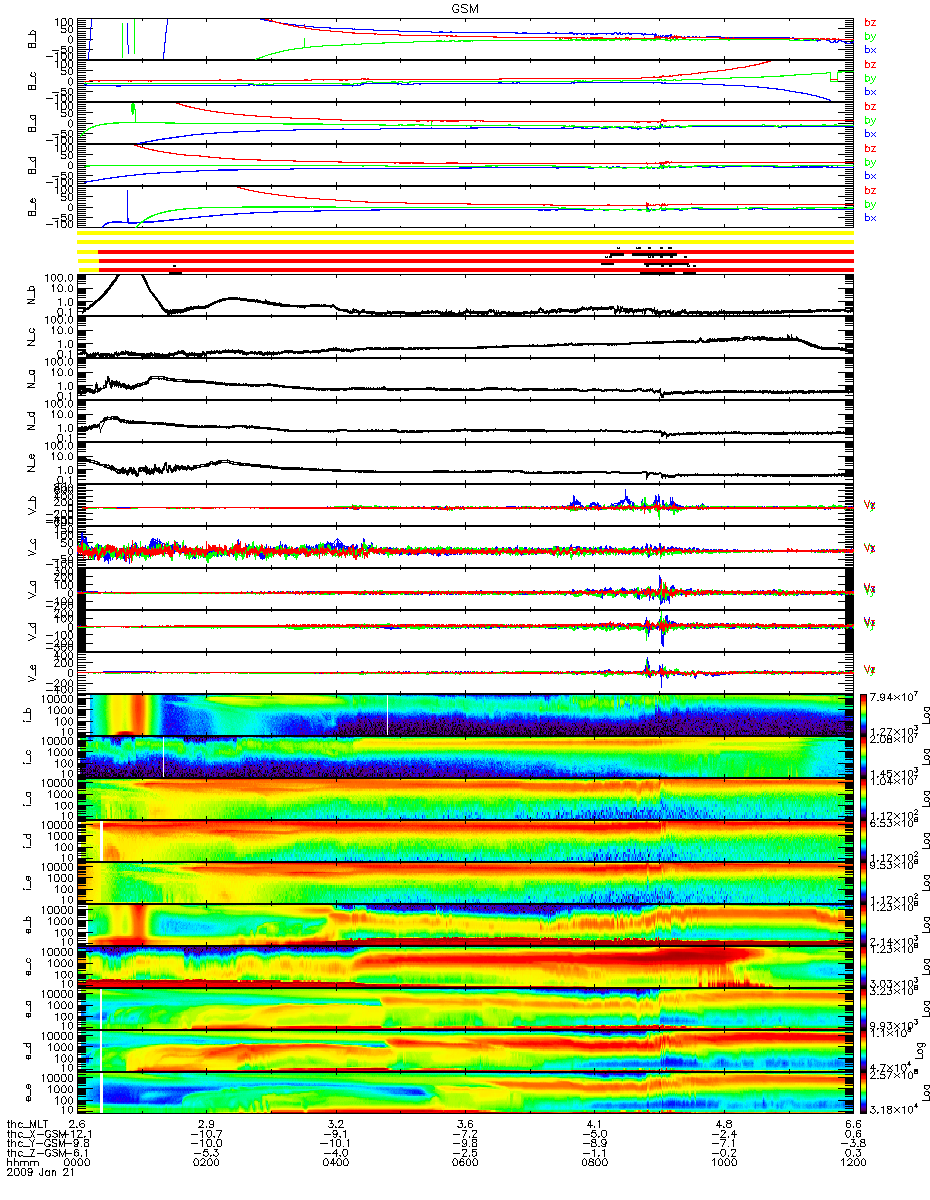
Task: Click the 0600 time tick label
Action: (x=464, y=1163)
